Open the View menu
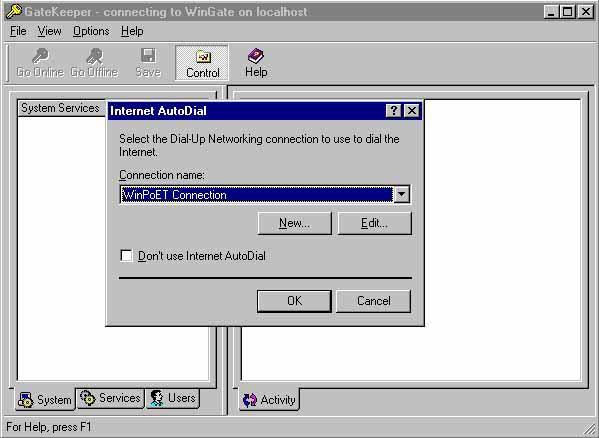Screen dimensions: 599x438 click(x=49, y=31)
